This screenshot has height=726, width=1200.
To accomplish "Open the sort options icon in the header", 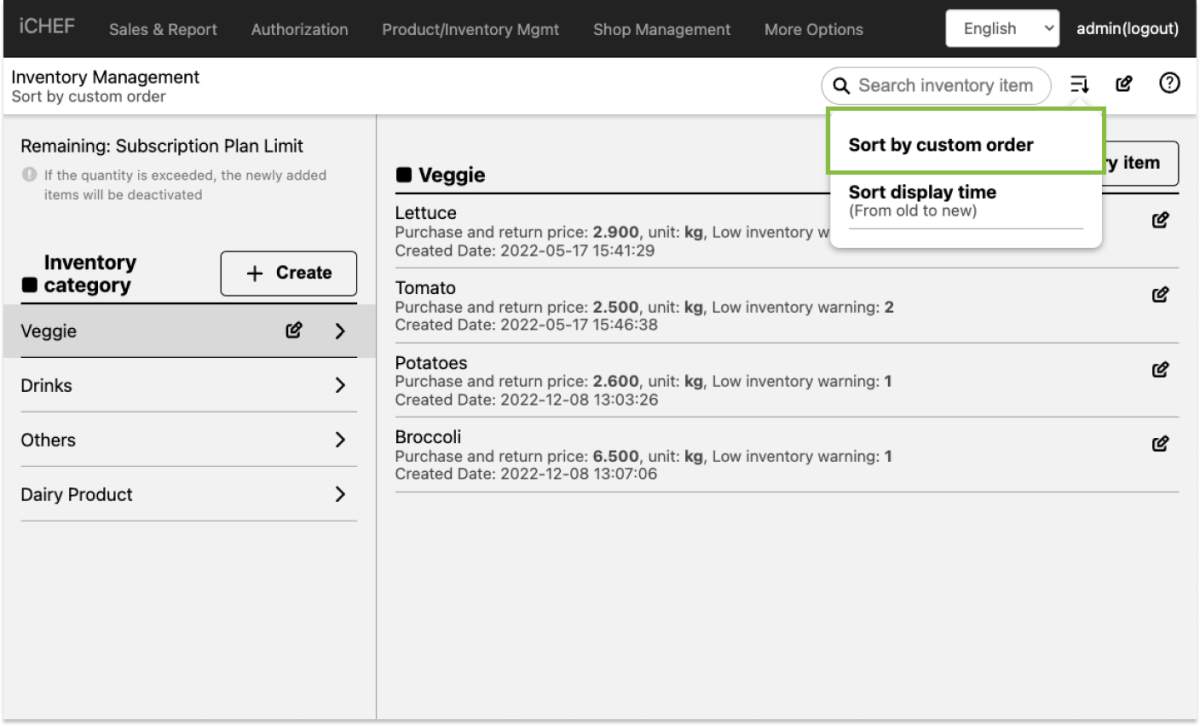I will pos(1078,84).
